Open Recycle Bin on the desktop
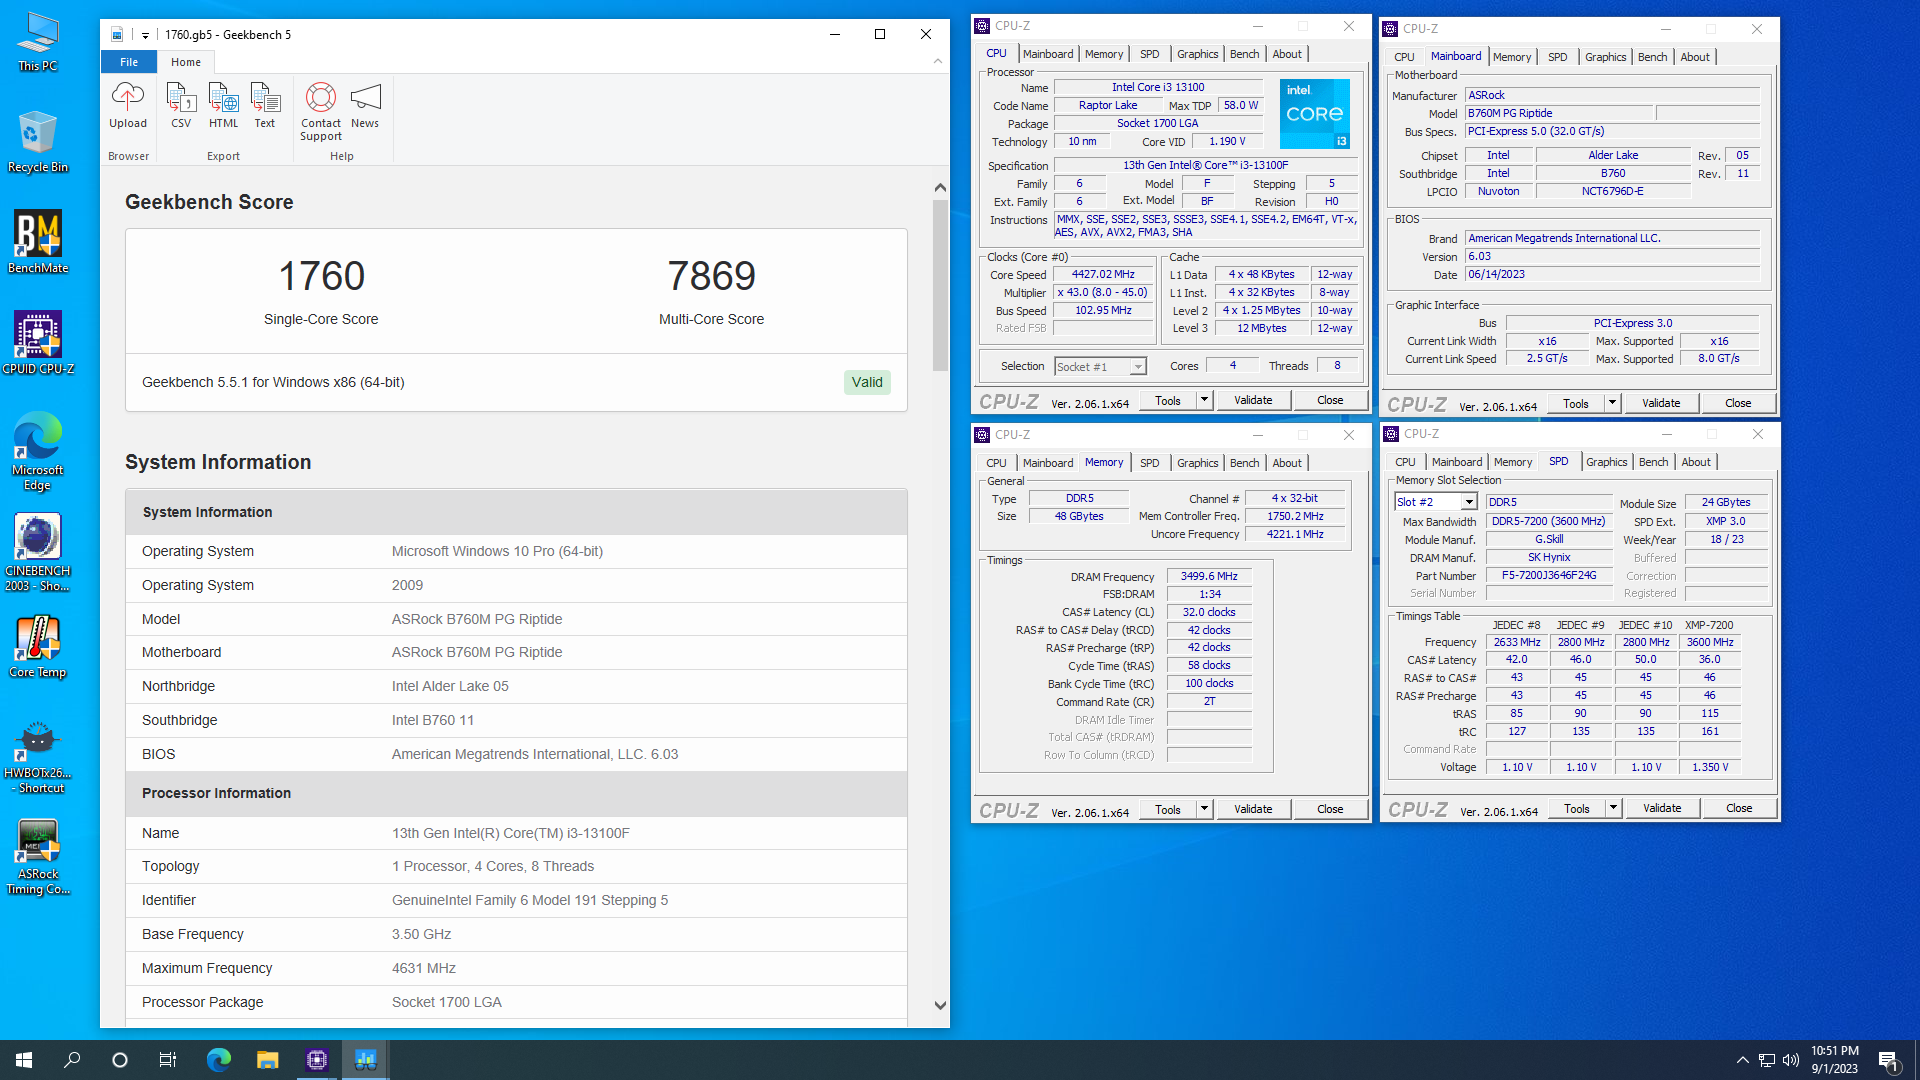1920x1080 pixels. 38,143
